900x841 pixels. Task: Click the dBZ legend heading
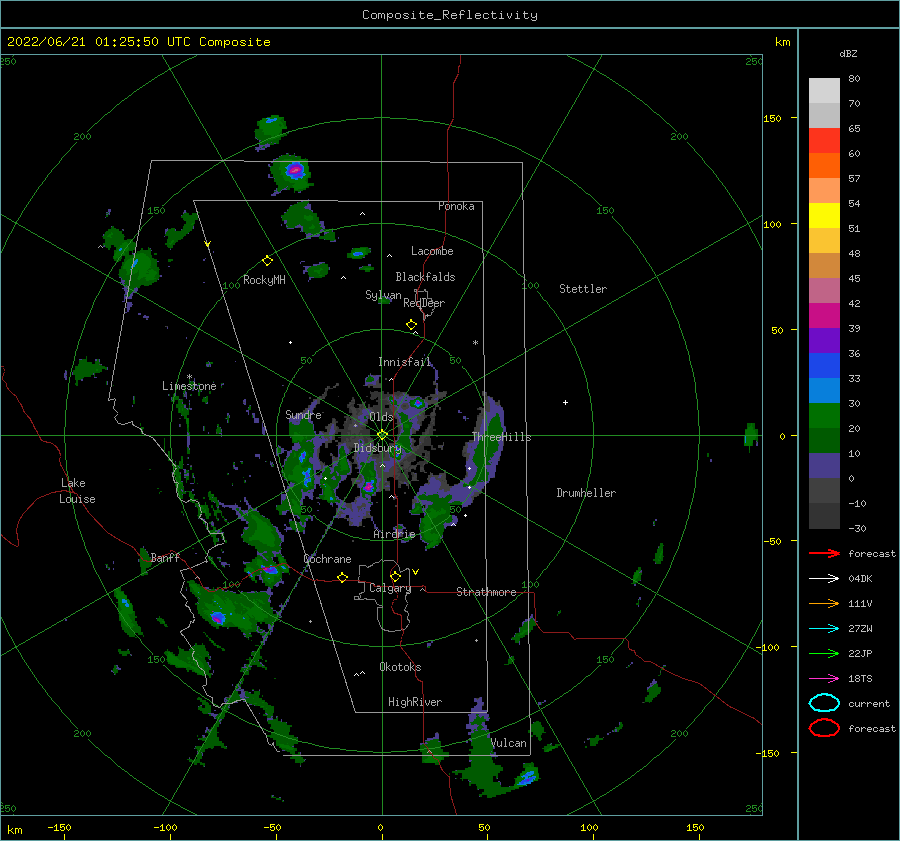(848, 54)
